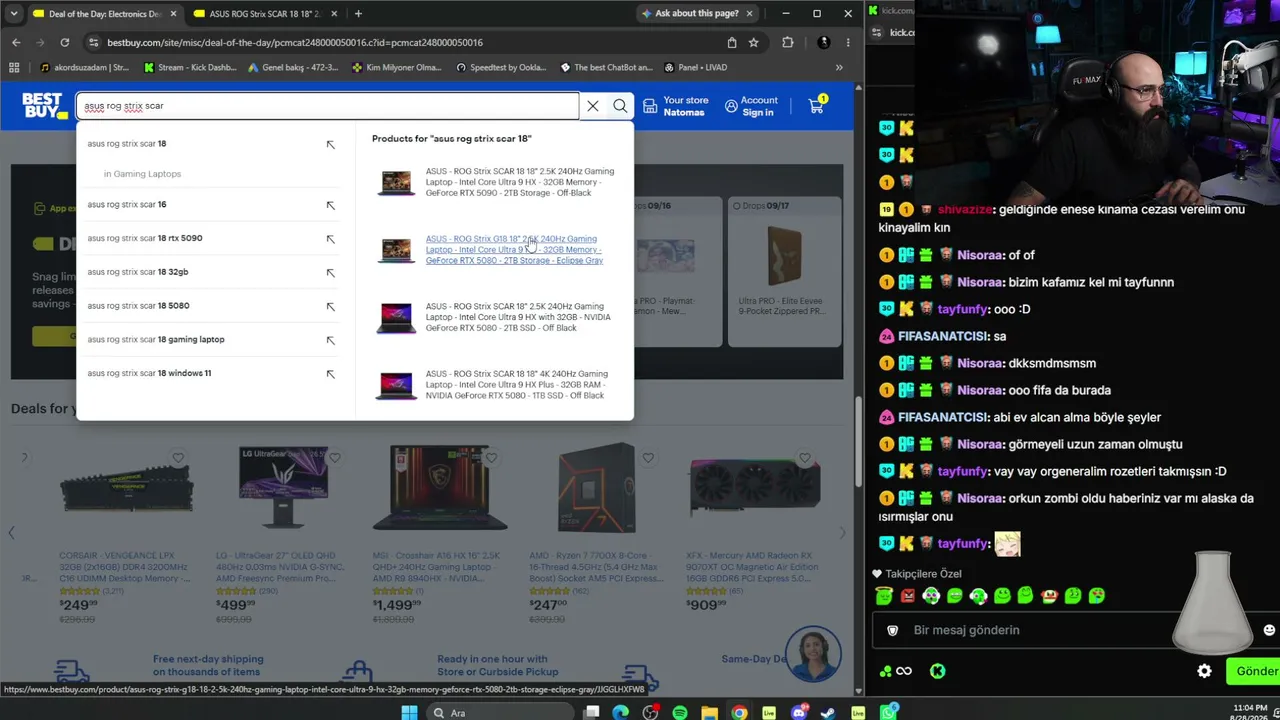The height and width of the screenshot is (720, 1280).
Task: Open Discord from the taskbar
Action: point(798,712)
